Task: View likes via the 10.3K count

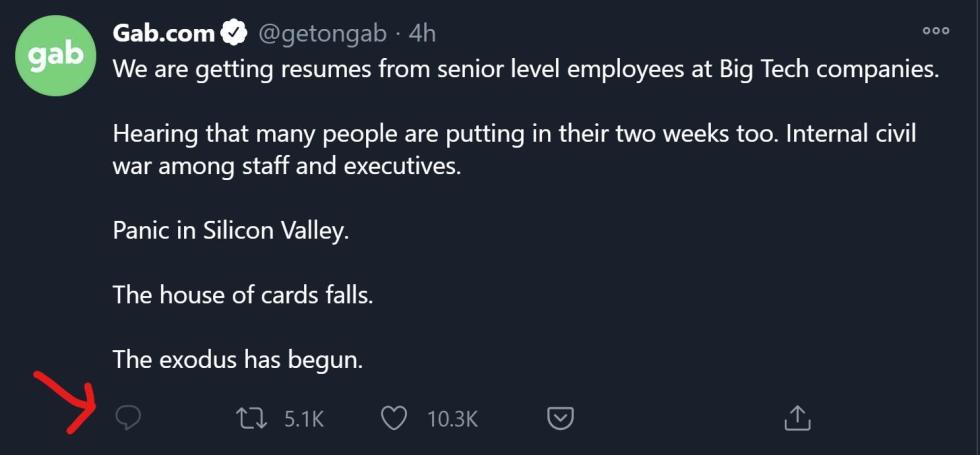Action: coord(453,419)
